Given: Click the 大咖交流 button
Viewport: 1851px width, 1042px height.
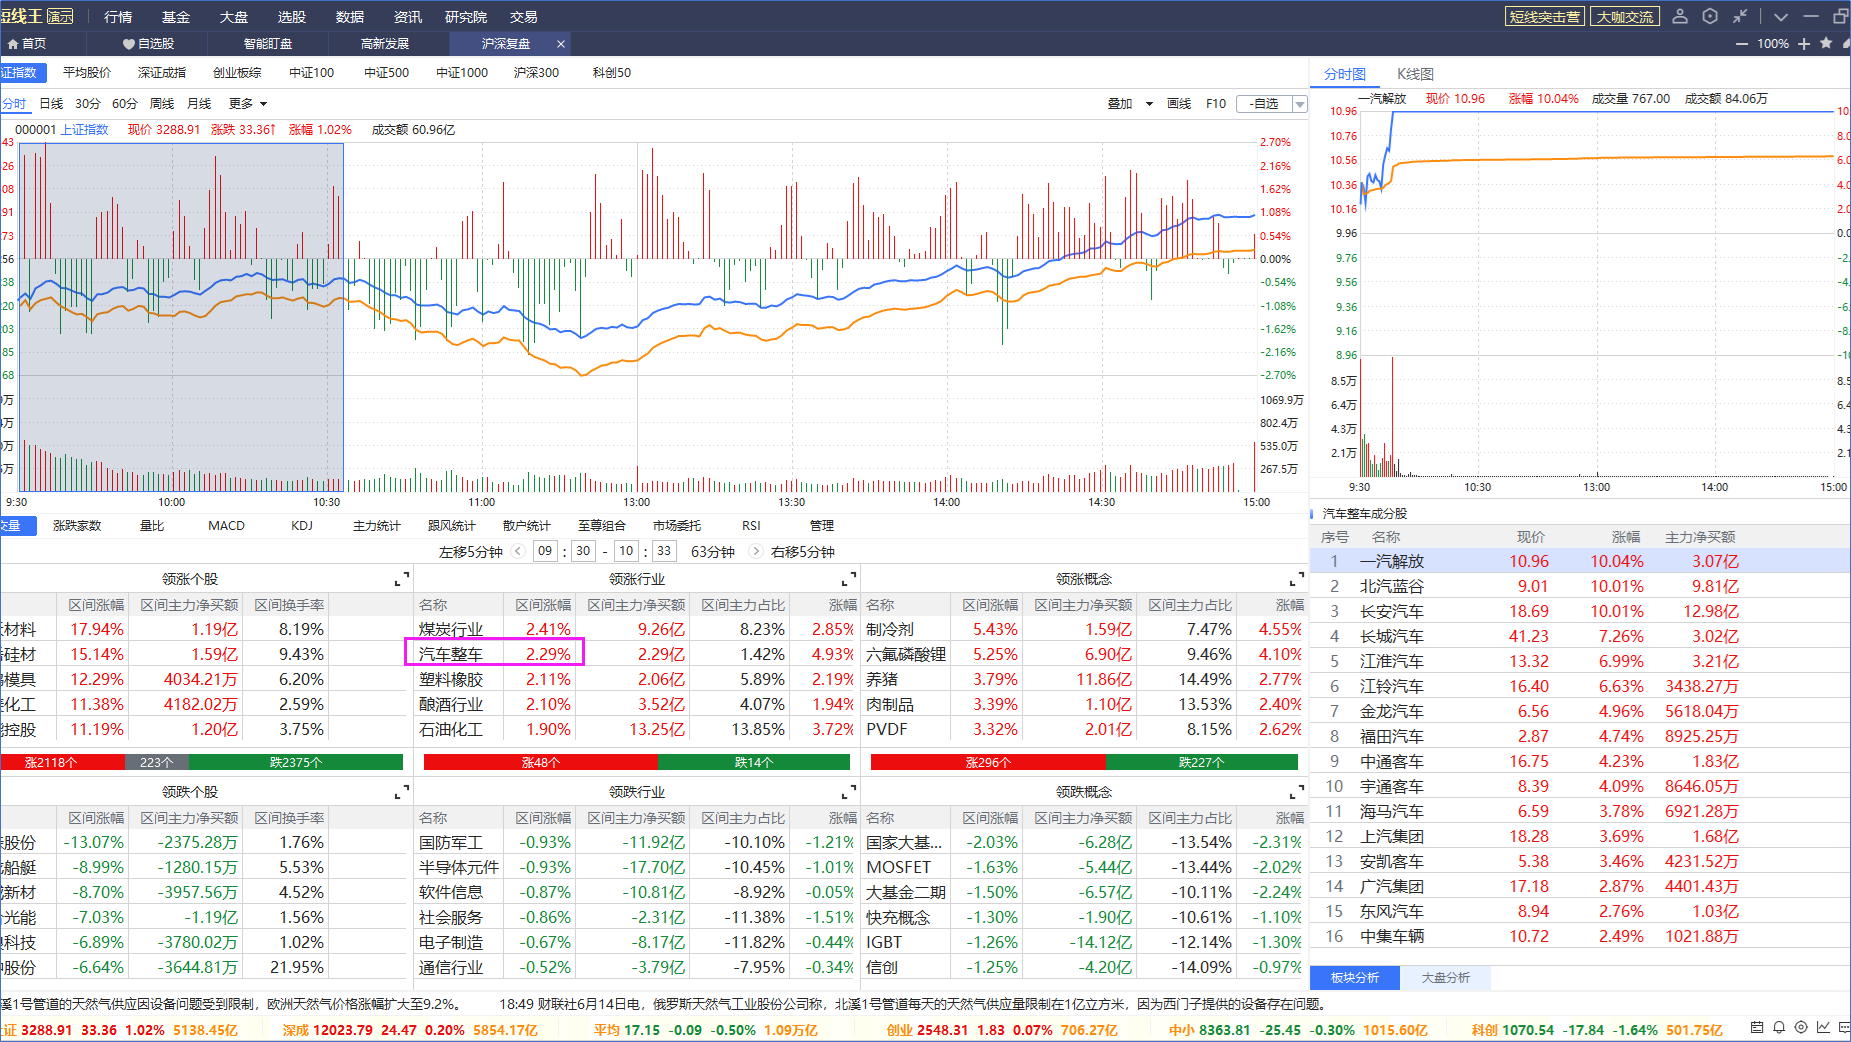Looking at the screenshot, I should click(x=1625, y=17).
